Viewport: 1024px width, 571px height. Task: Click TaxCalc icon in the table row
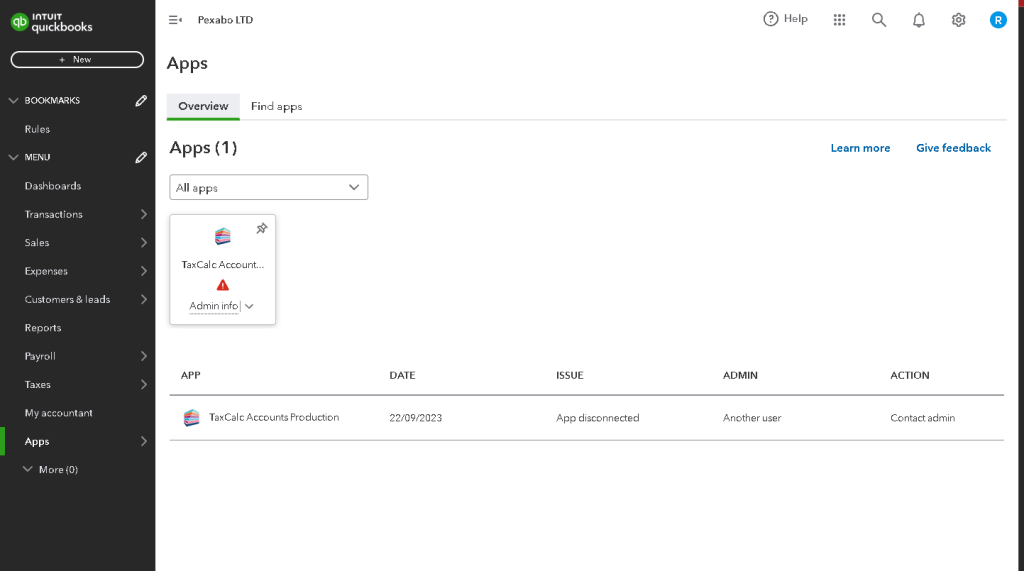pos(191,417)
